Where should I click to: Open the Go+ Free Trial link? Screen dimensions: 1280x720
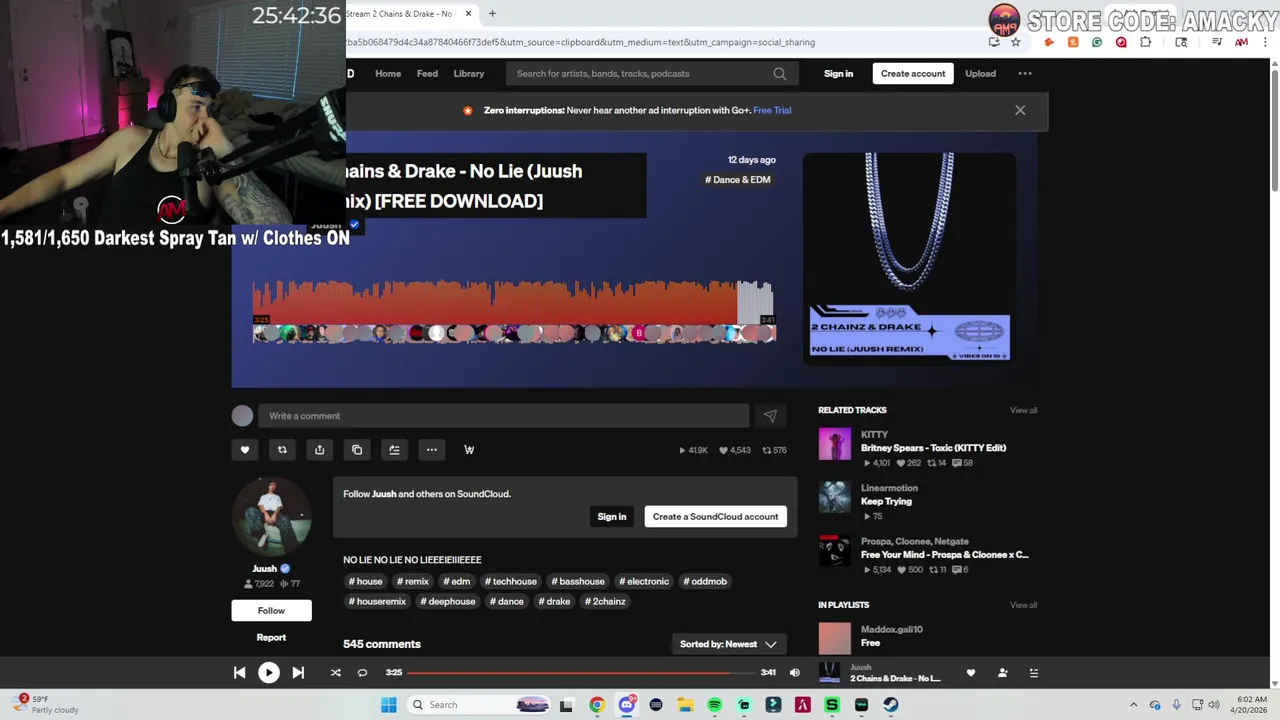[772, 110]
